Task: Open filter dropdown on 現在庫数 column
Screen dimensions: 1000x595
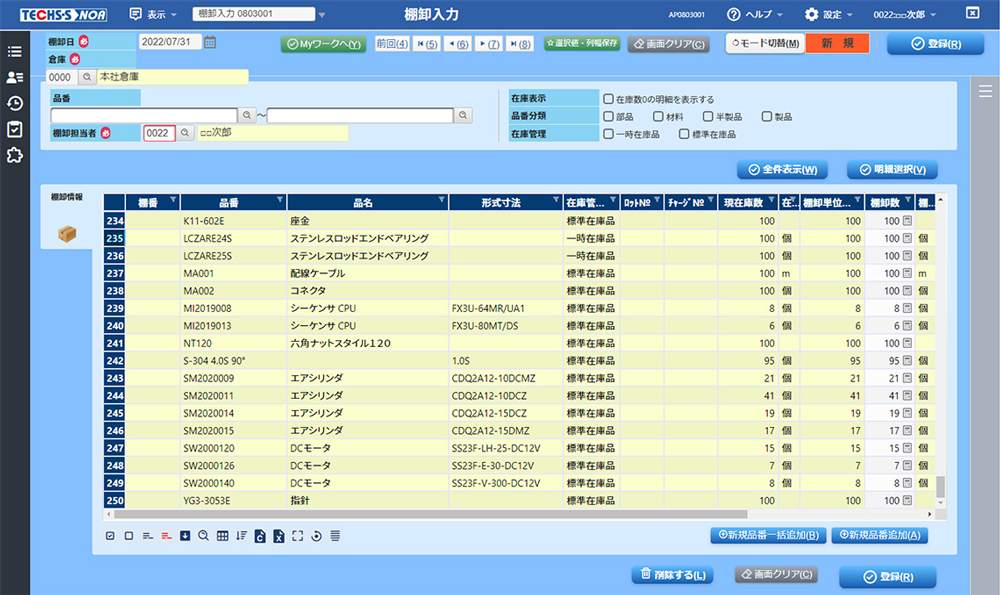Action: 772,200
